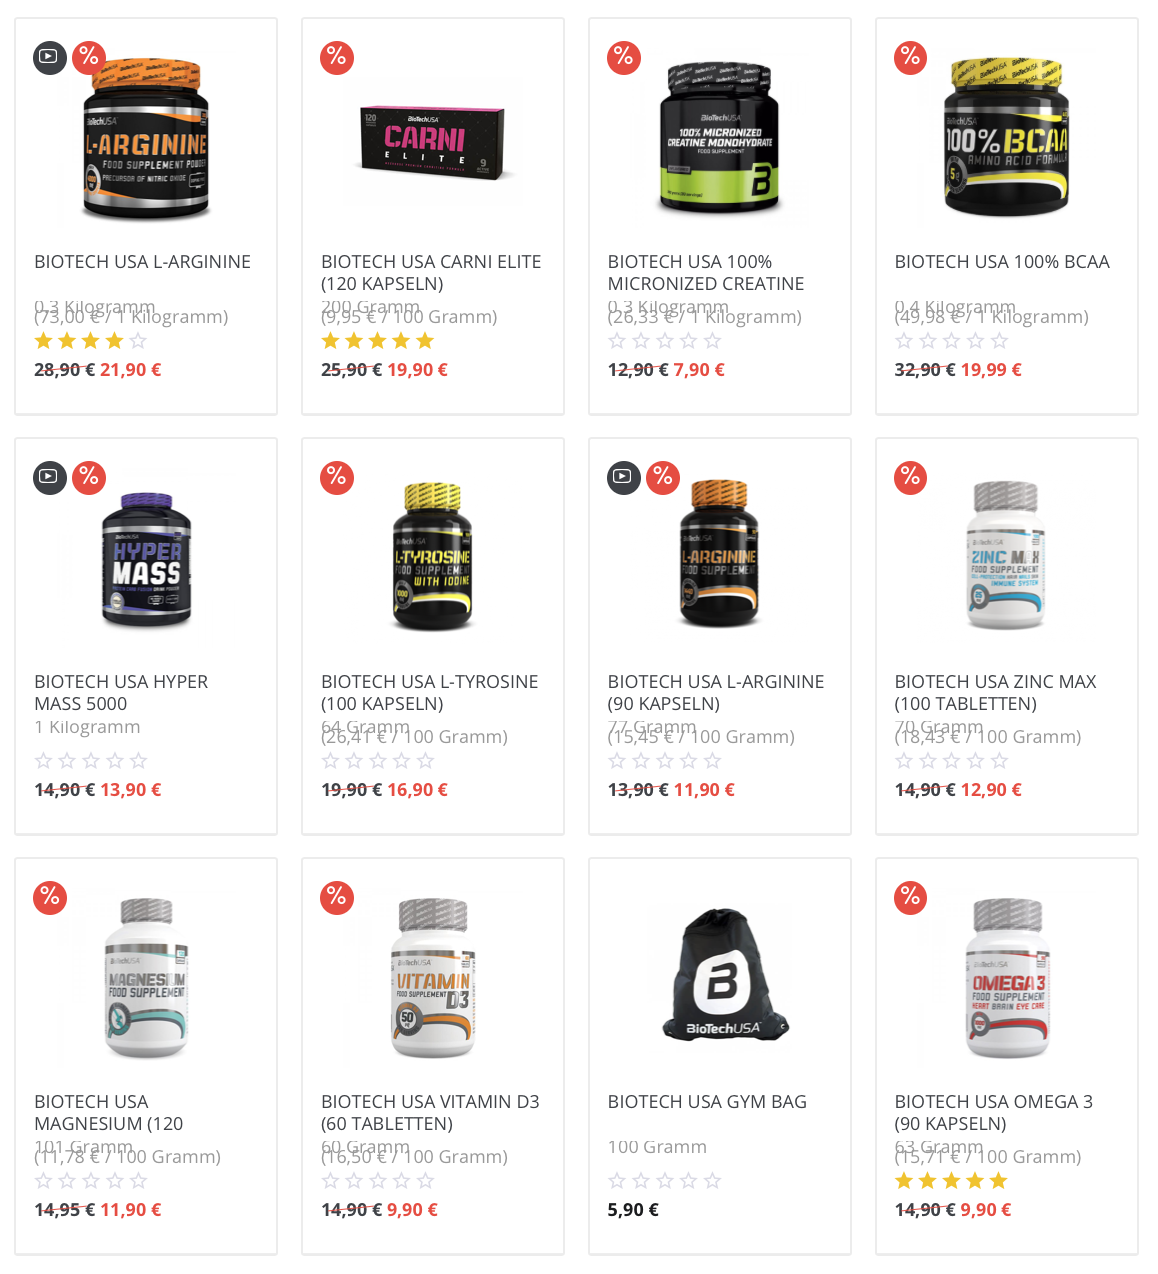
Task: Click the five-star rating on Omega 3
Action: click(951, 1181)
